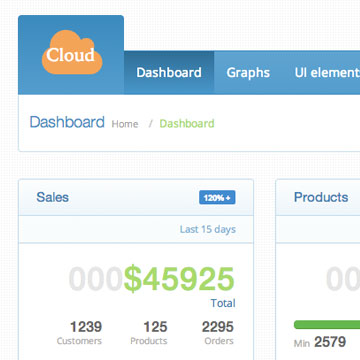Click the green Products progress bar
Image resolution: width=360 pixels, height=360 pixels.
click(x=327, y=325)
